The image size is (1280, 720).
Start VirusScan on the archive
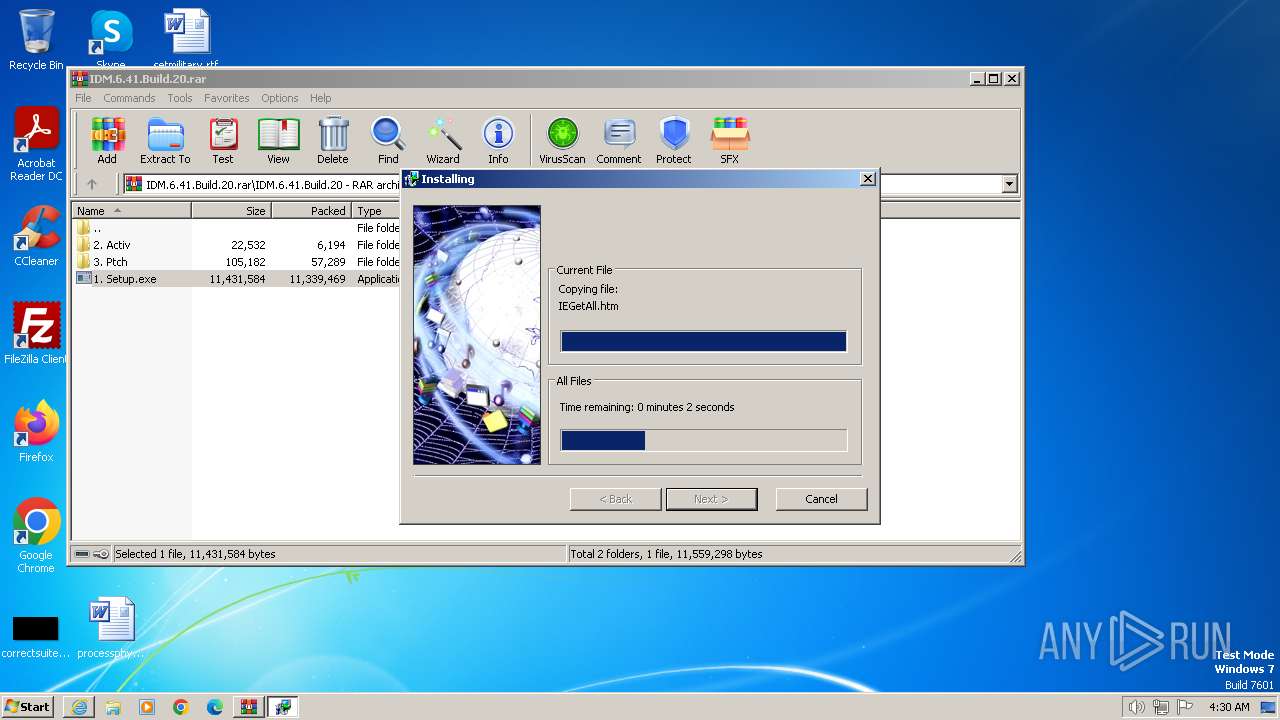pos(562,140)
